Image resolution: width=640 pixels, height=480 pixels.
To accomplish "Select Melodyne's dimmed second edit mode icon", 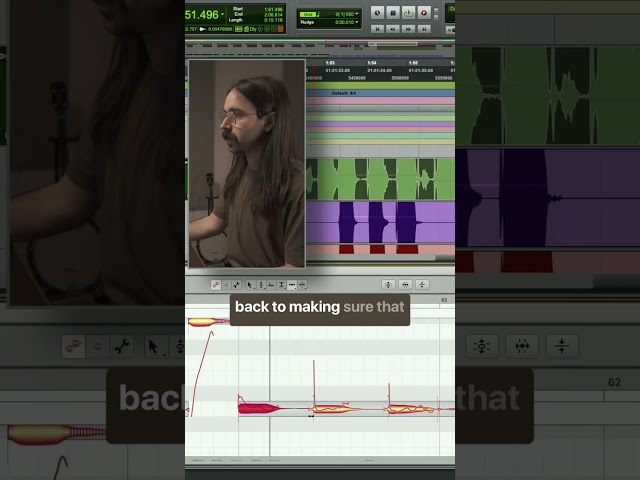I will click(226, 284).
